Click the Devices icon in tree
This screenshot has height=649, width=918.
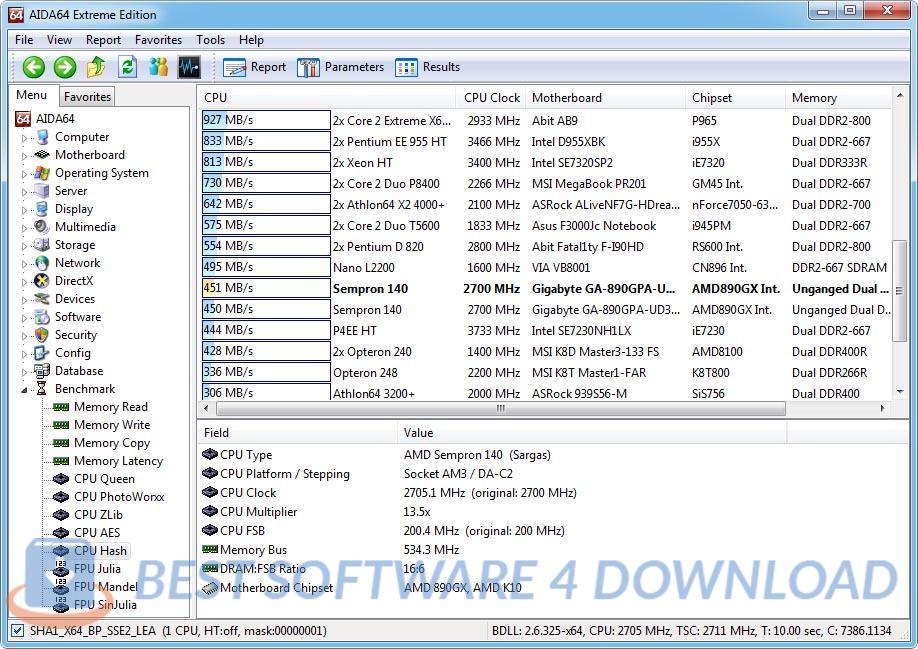coord(42,299)
